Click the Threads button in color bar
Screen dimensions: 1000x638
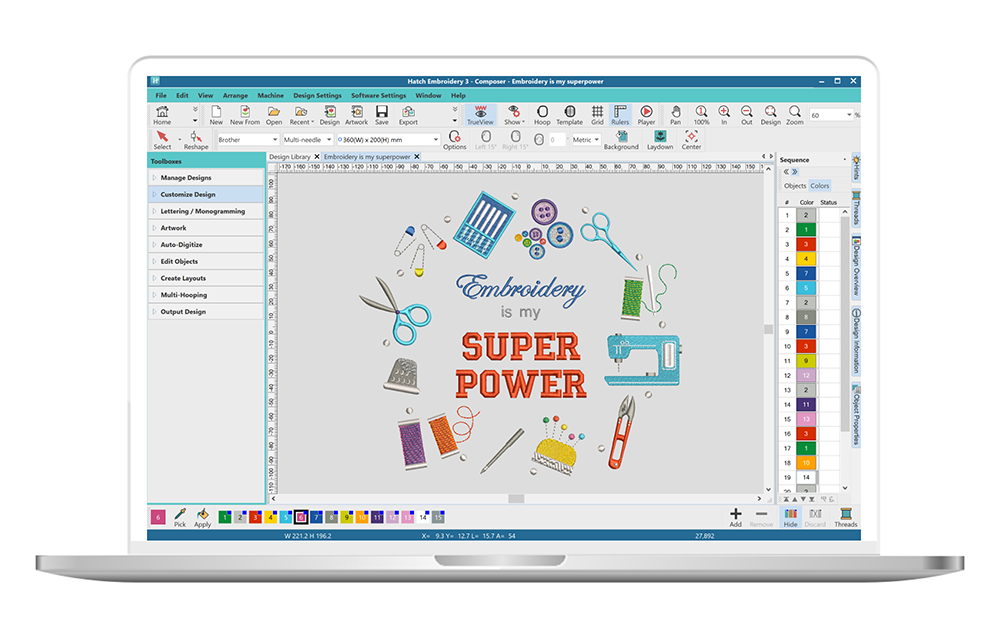pos(845,516)
